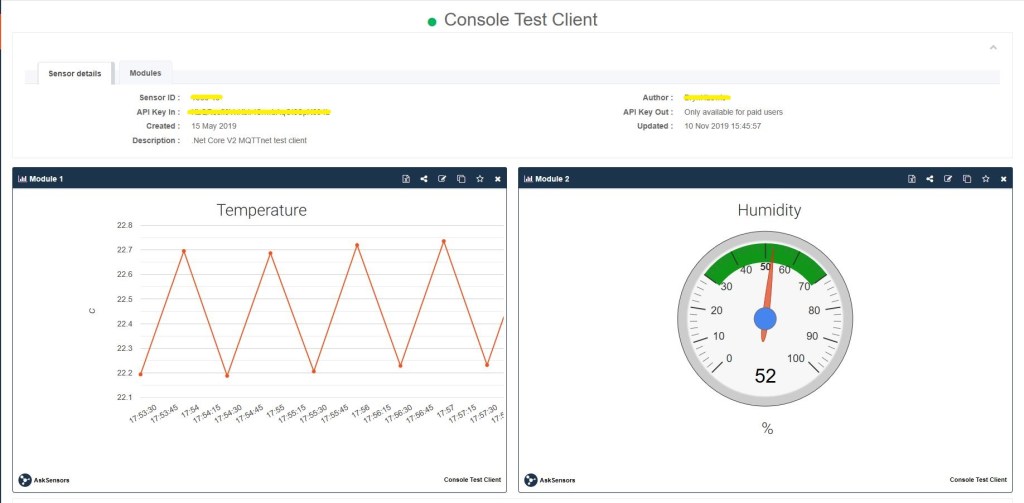Share Module 2 using the share icon
1024x503 pixels.
930,179
